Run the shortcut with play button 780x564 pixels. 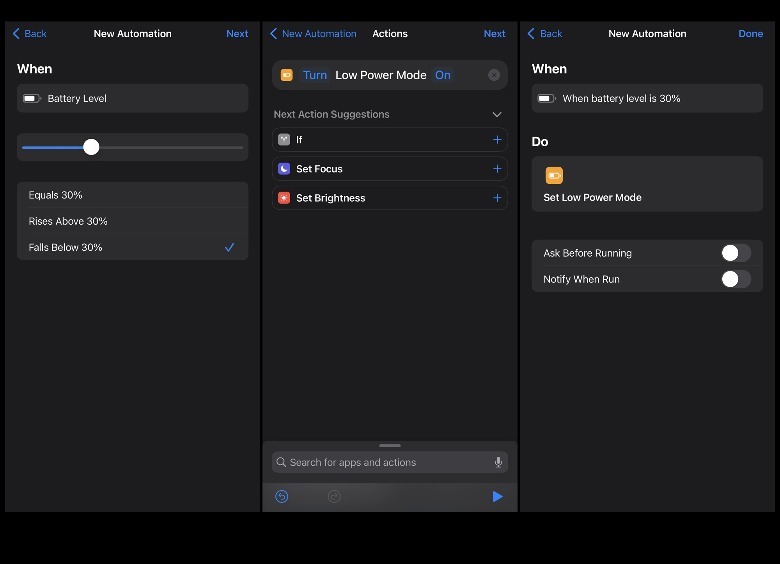pos(497,496)
